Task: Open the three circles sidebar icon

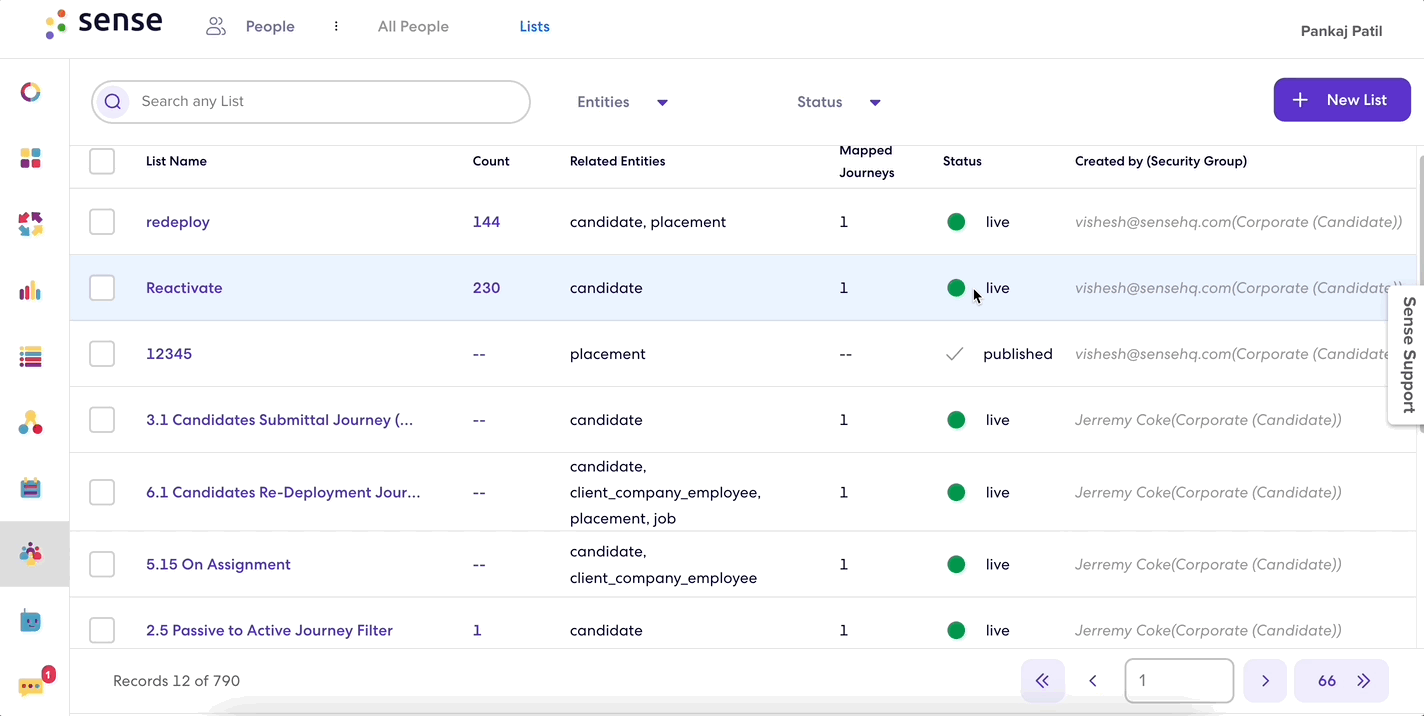Action: (x=31, y=422)
